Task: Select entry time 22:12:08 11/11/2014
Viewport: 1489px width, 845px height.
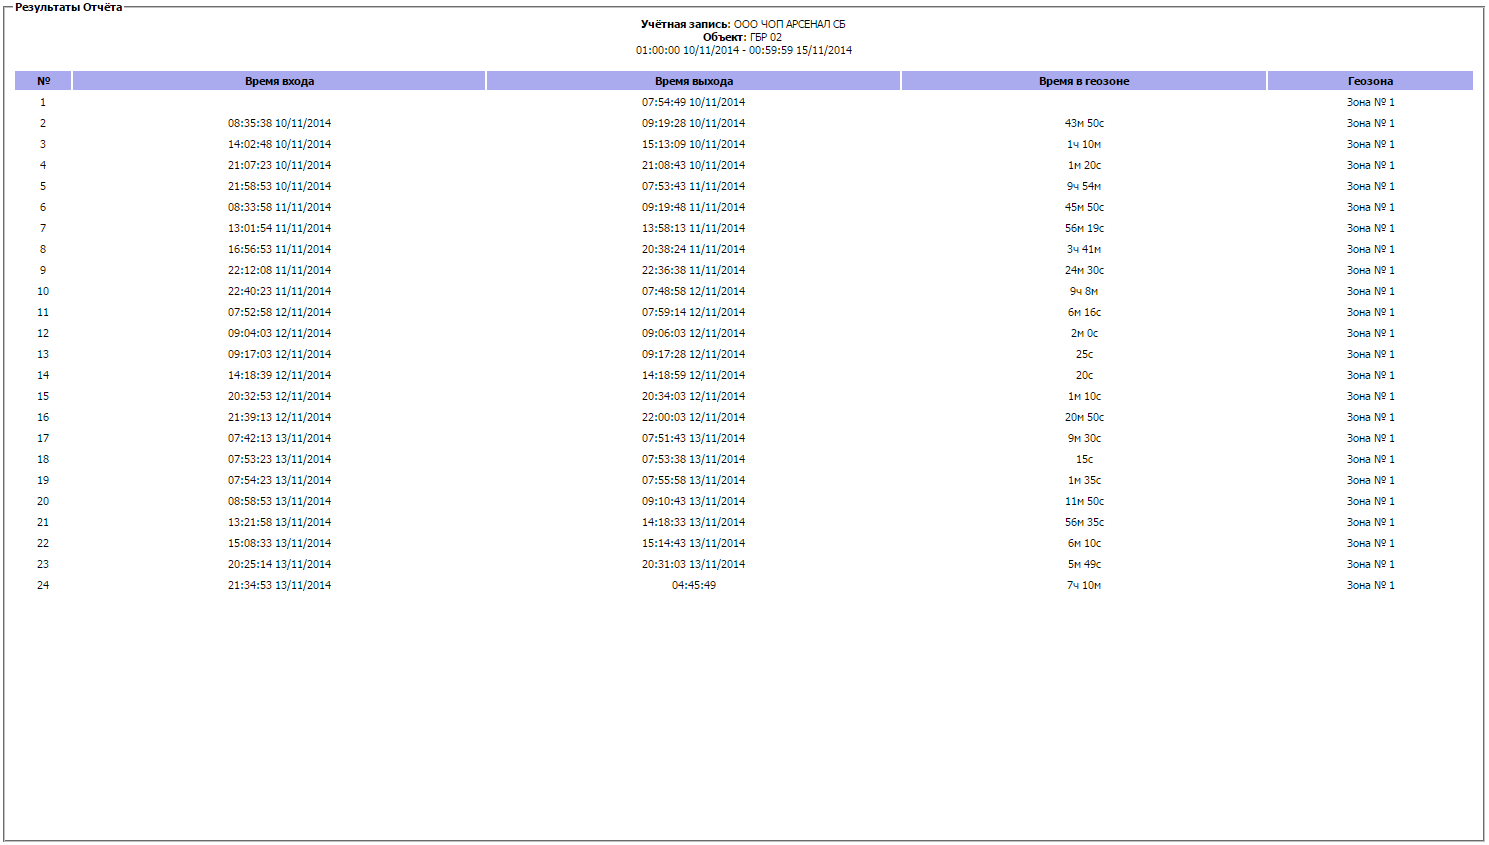Action: [279, 270]
